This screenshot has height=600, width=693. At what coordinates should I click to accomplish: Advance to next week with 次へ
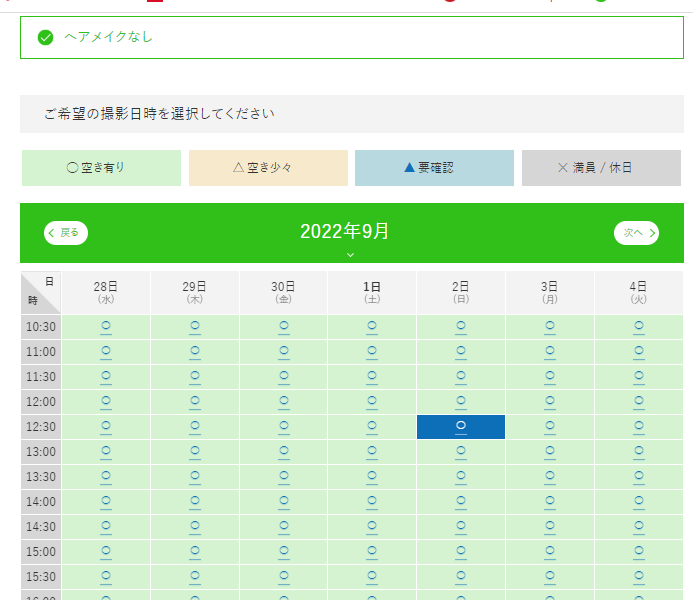click(636, 232)
